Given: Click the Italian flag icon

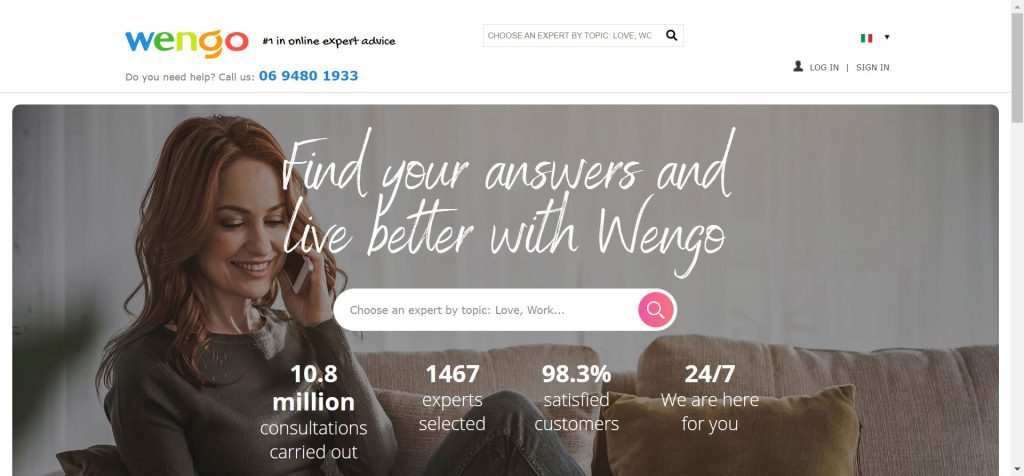Looking at the screenshot, I should click(867, 38).
